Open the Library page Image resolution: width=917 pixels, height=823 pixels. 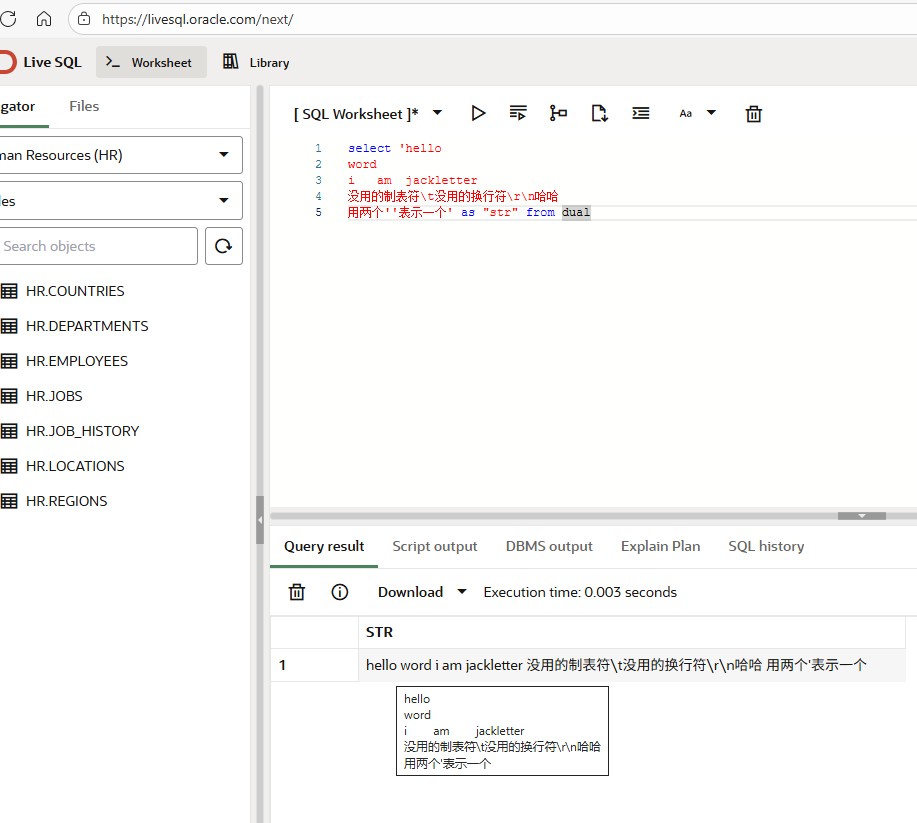pyautogui.click(x=256, y=62)
